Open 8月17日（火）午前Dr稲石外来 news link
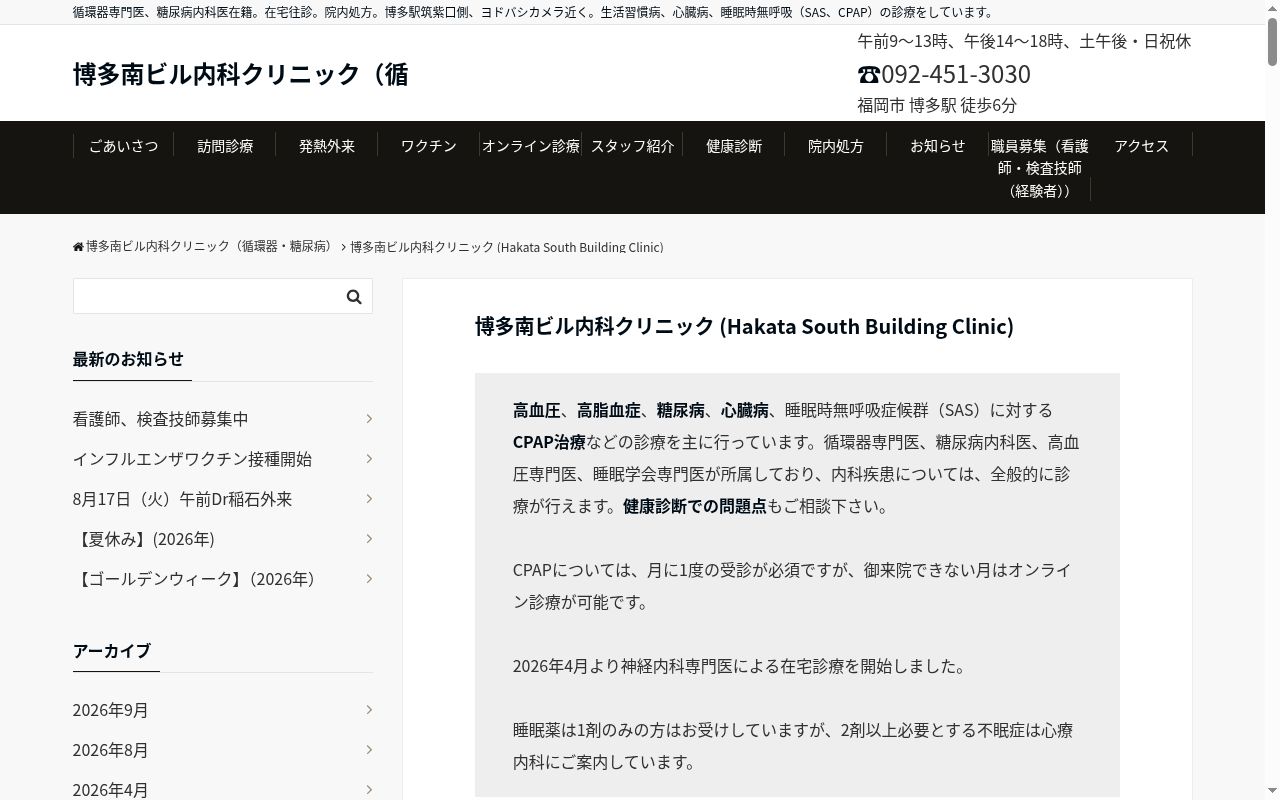Image resolution: width=1280 pixels, height=800 pixels. click(x=182, y=498)
